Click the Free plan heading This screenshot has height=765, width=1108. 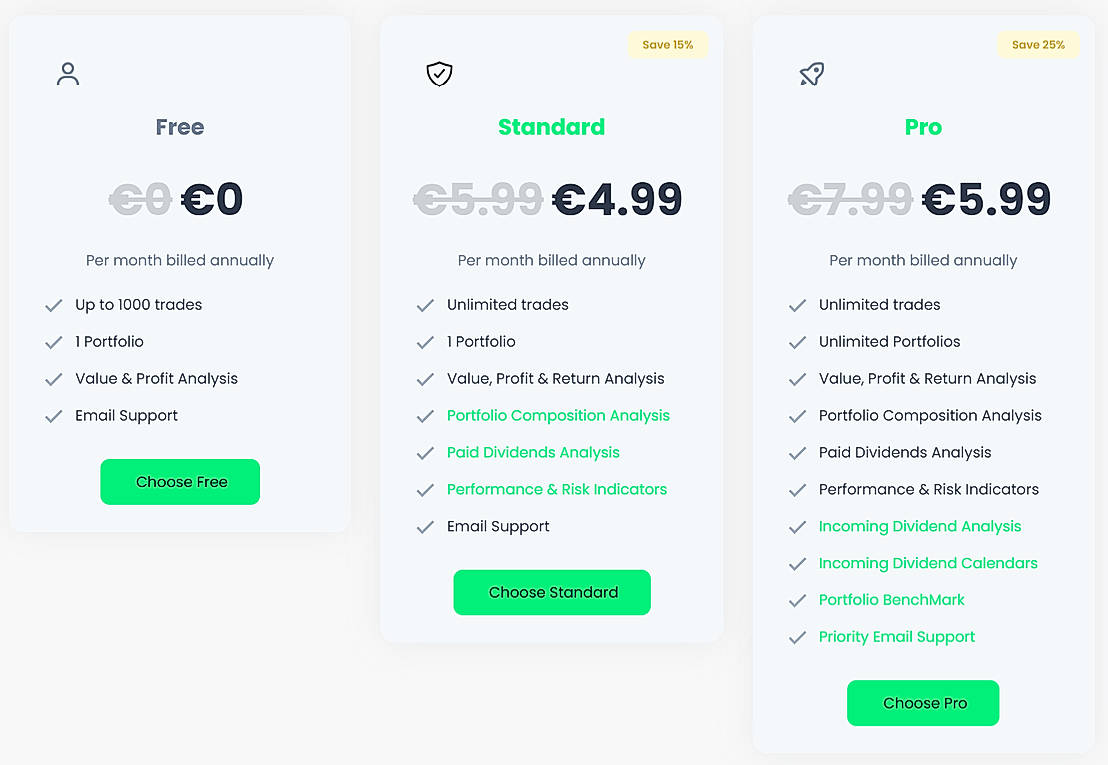pyautogui.click(x=180, y=127)
